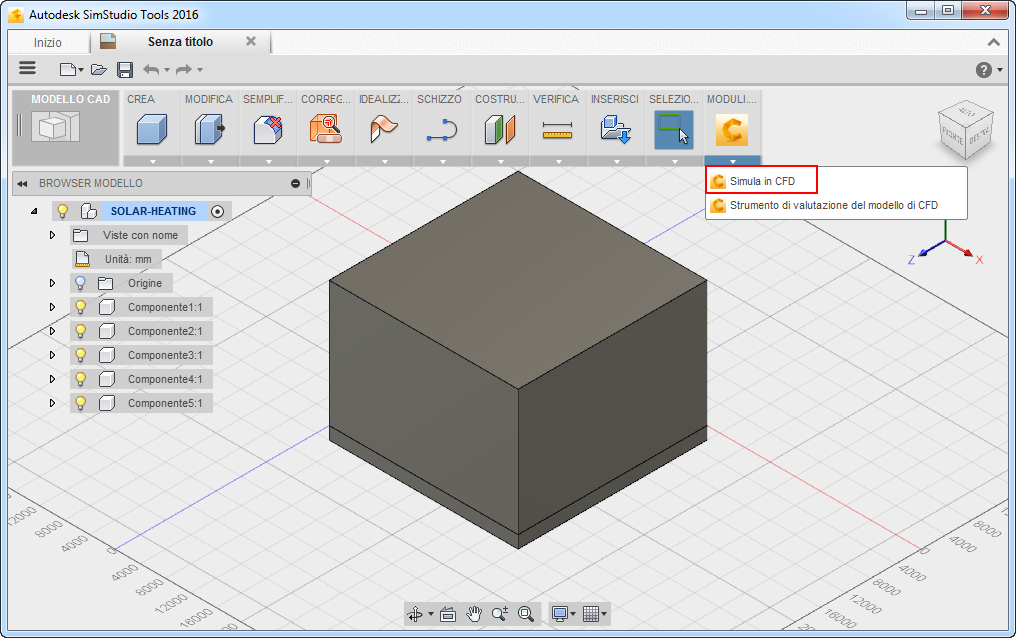Activate the Zoom tool with plus-minus
Screen dimensions: 1016x638
click(x=500, y=614)
